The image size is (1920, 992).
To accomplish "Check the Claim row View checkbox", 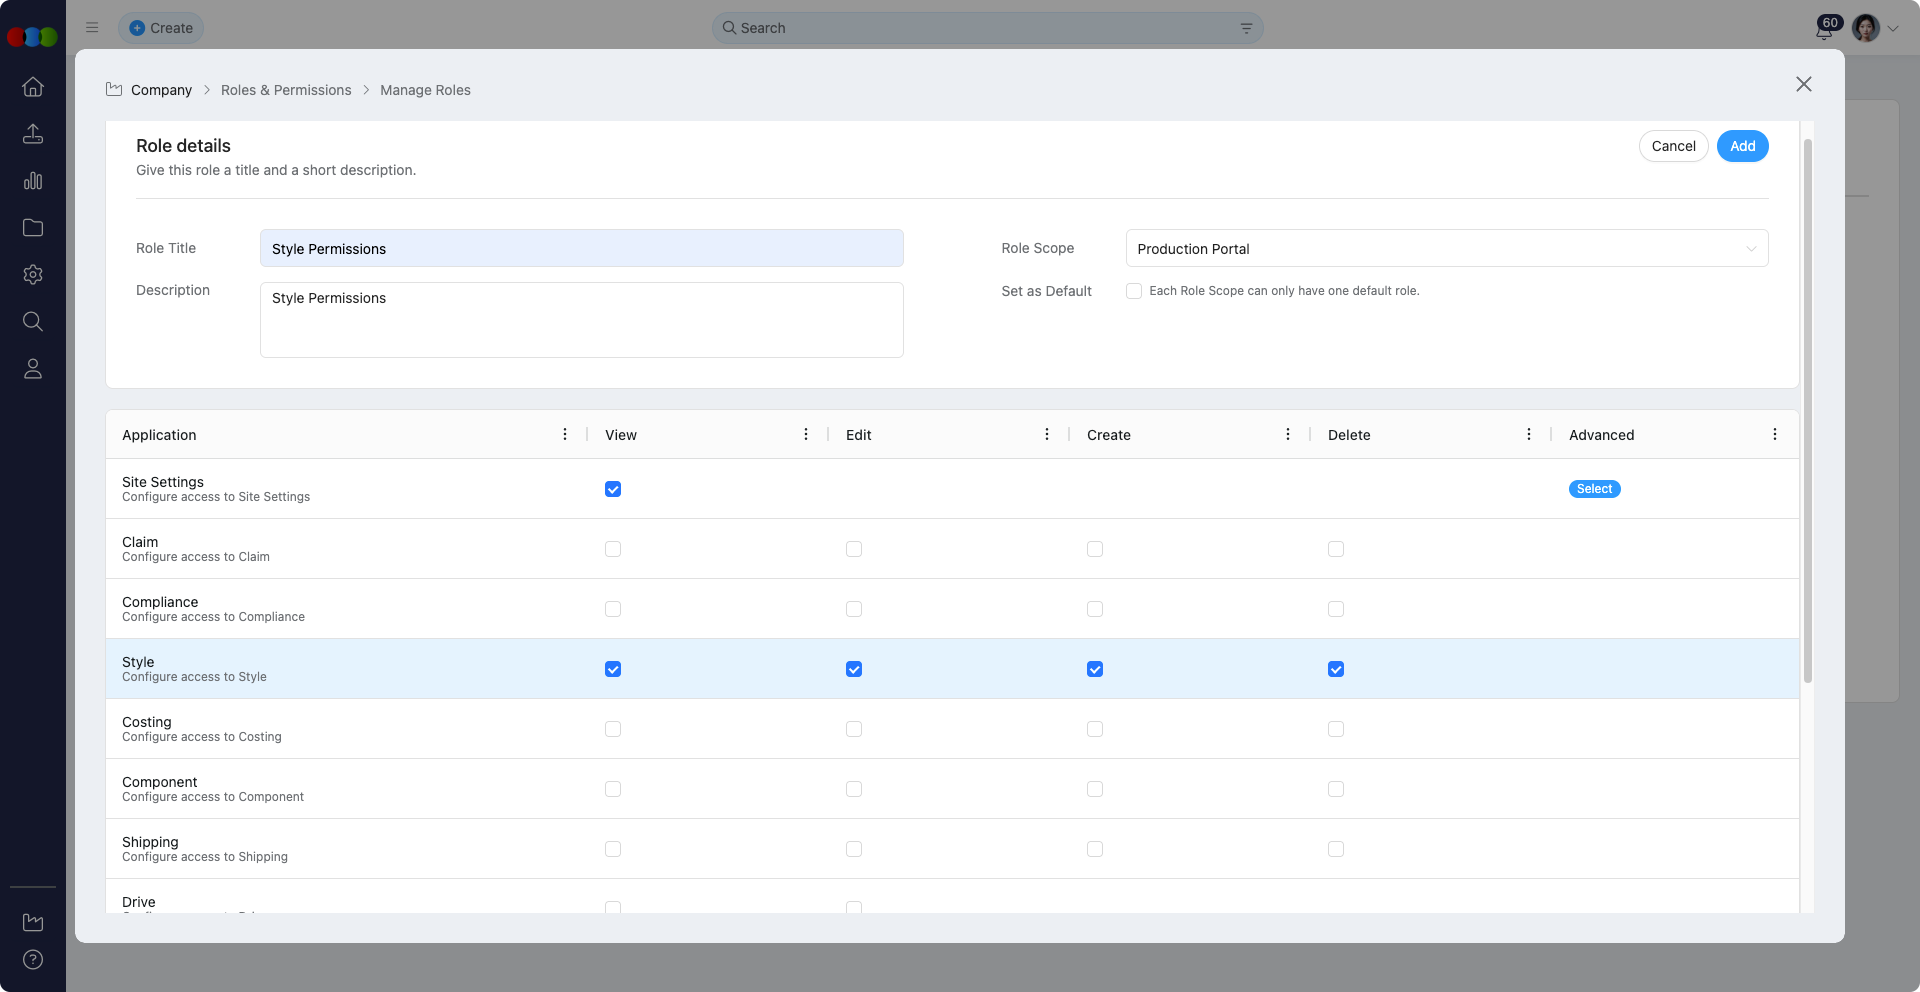I will click(613, 549).
